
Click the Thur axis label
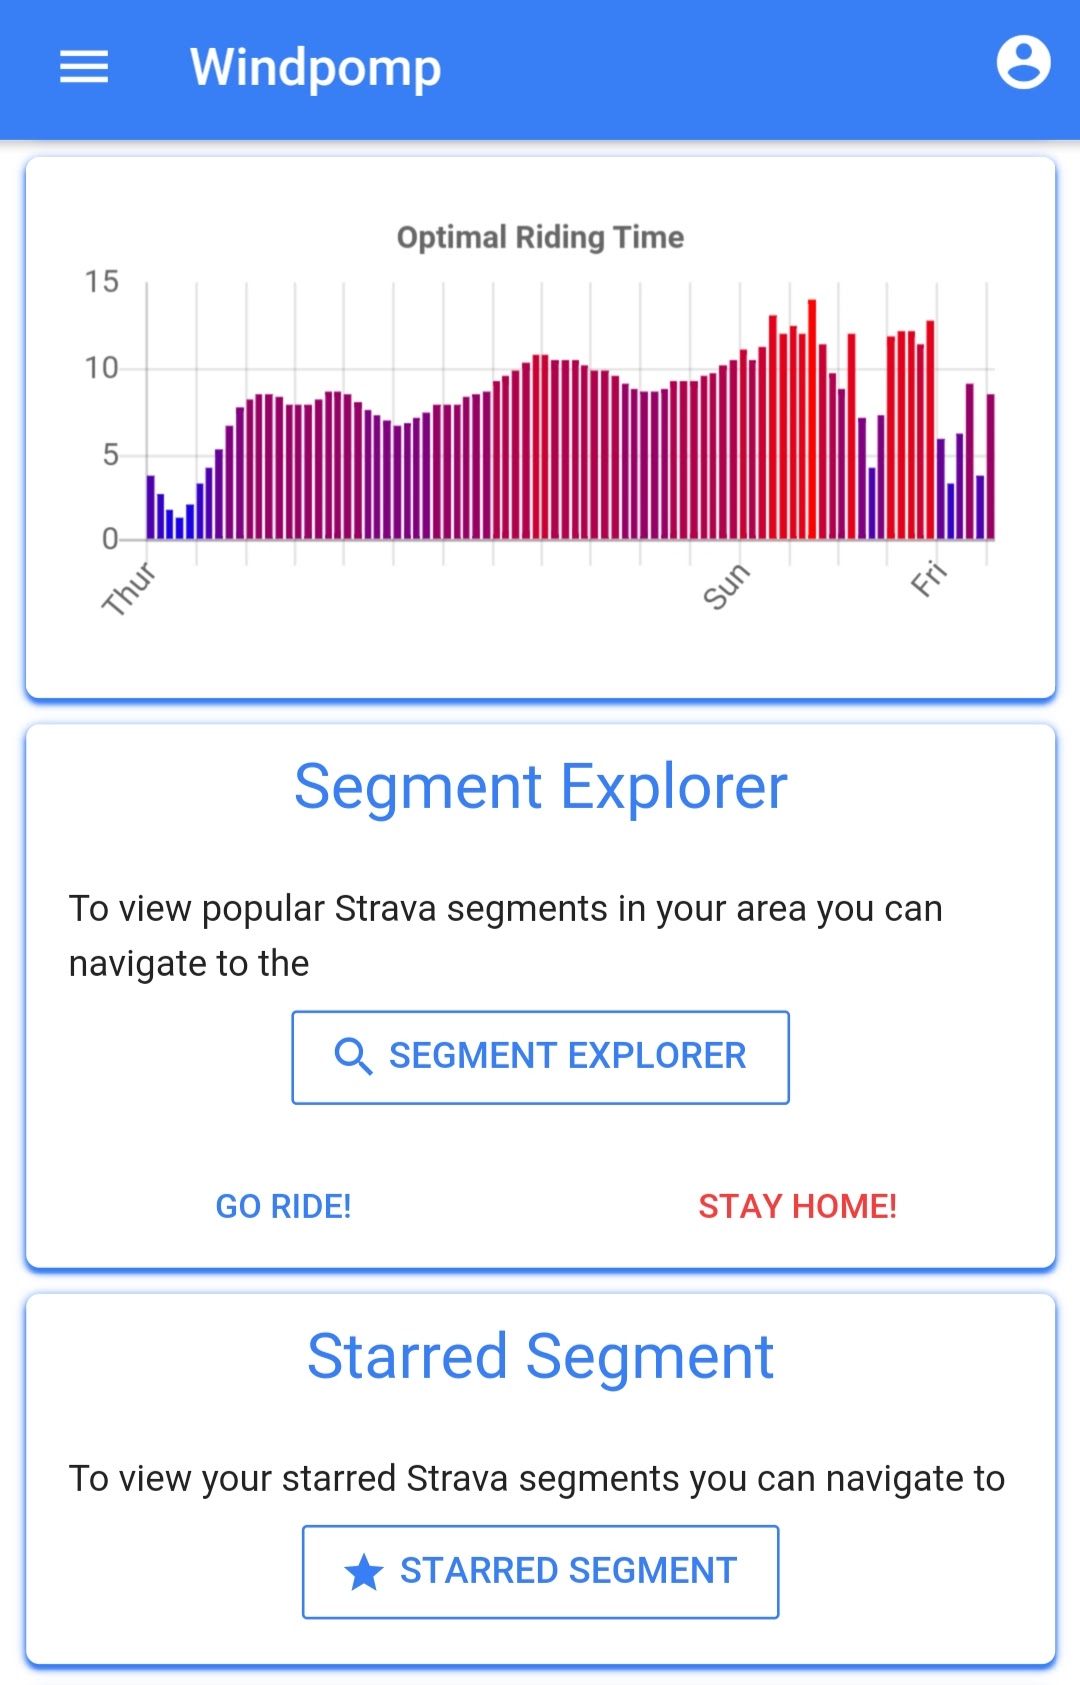129,588
